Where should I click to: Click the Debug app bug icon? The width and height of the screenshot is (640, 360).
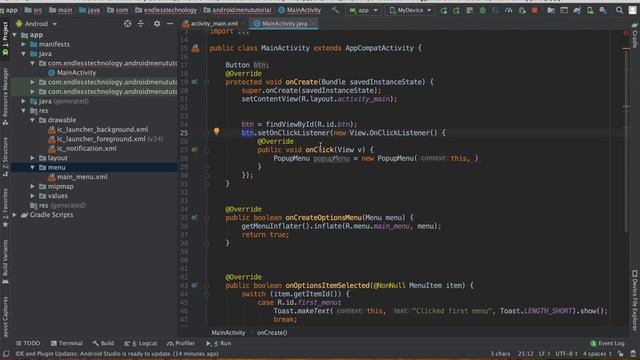pyautogui.click(x=482, y=10)
